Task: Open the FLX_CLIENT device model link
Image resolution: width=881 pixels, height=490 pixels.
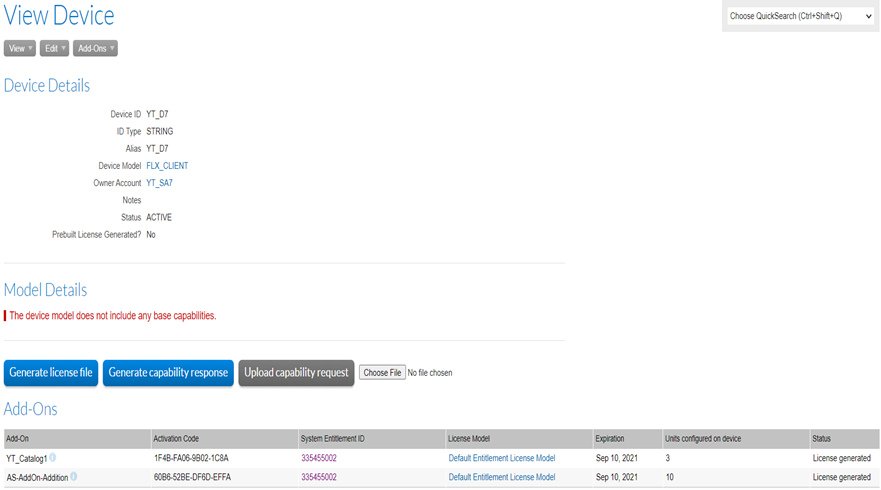Action: click(167, 166)
